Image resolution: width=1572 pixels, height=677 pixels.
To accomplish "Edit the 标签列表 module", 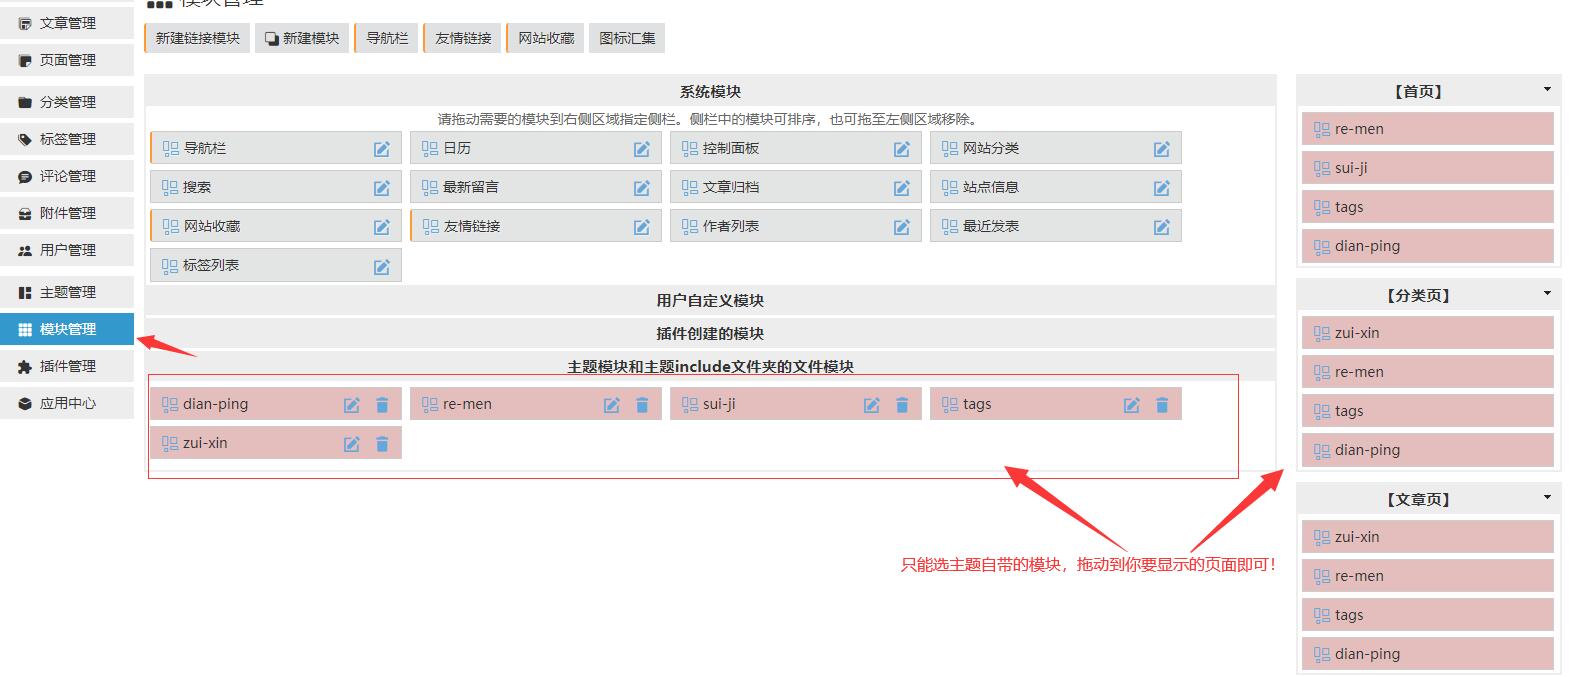I will pyautogui.click(x=382, y=267).
